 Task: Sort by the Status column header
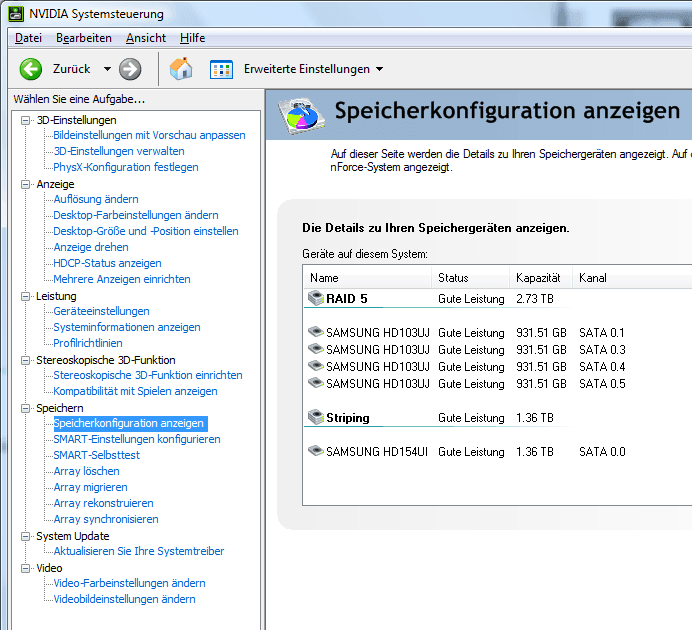point(470,278)
